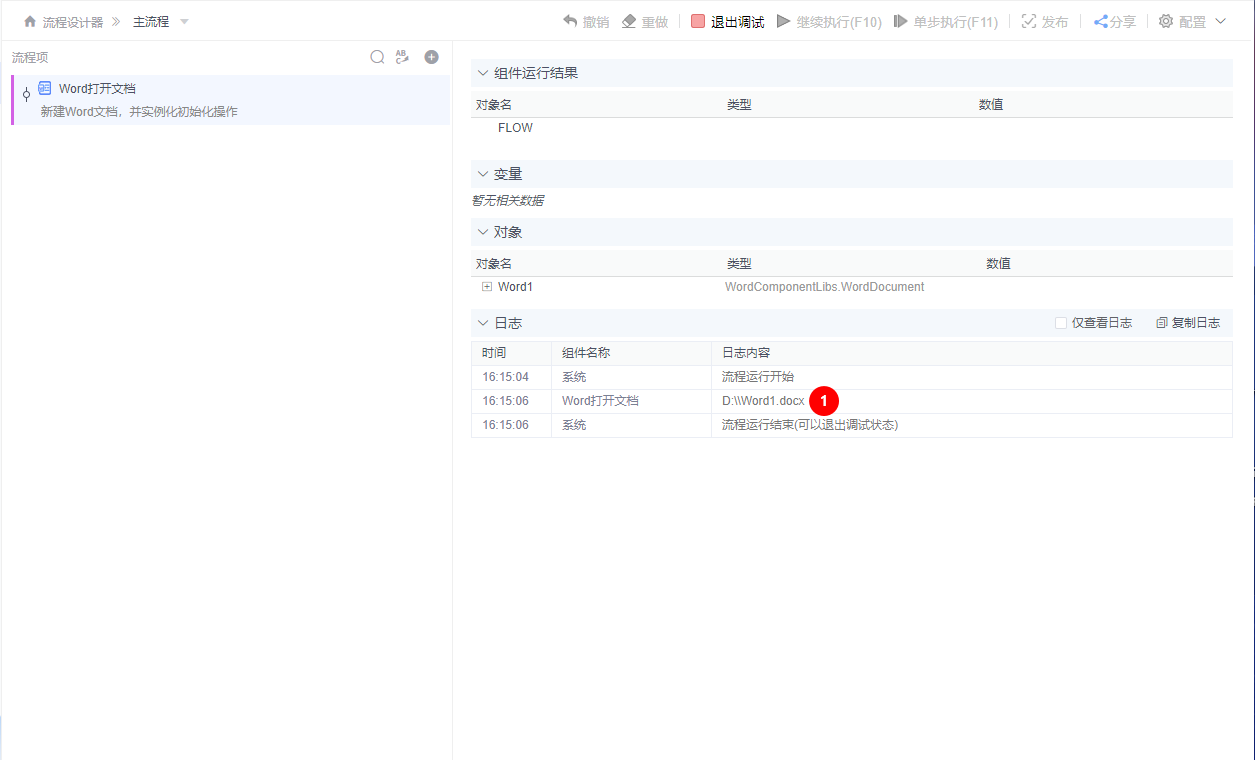The image size is (1255, 760).
Task: Collapse the 变量 variables section
Action: coord(483,173)
